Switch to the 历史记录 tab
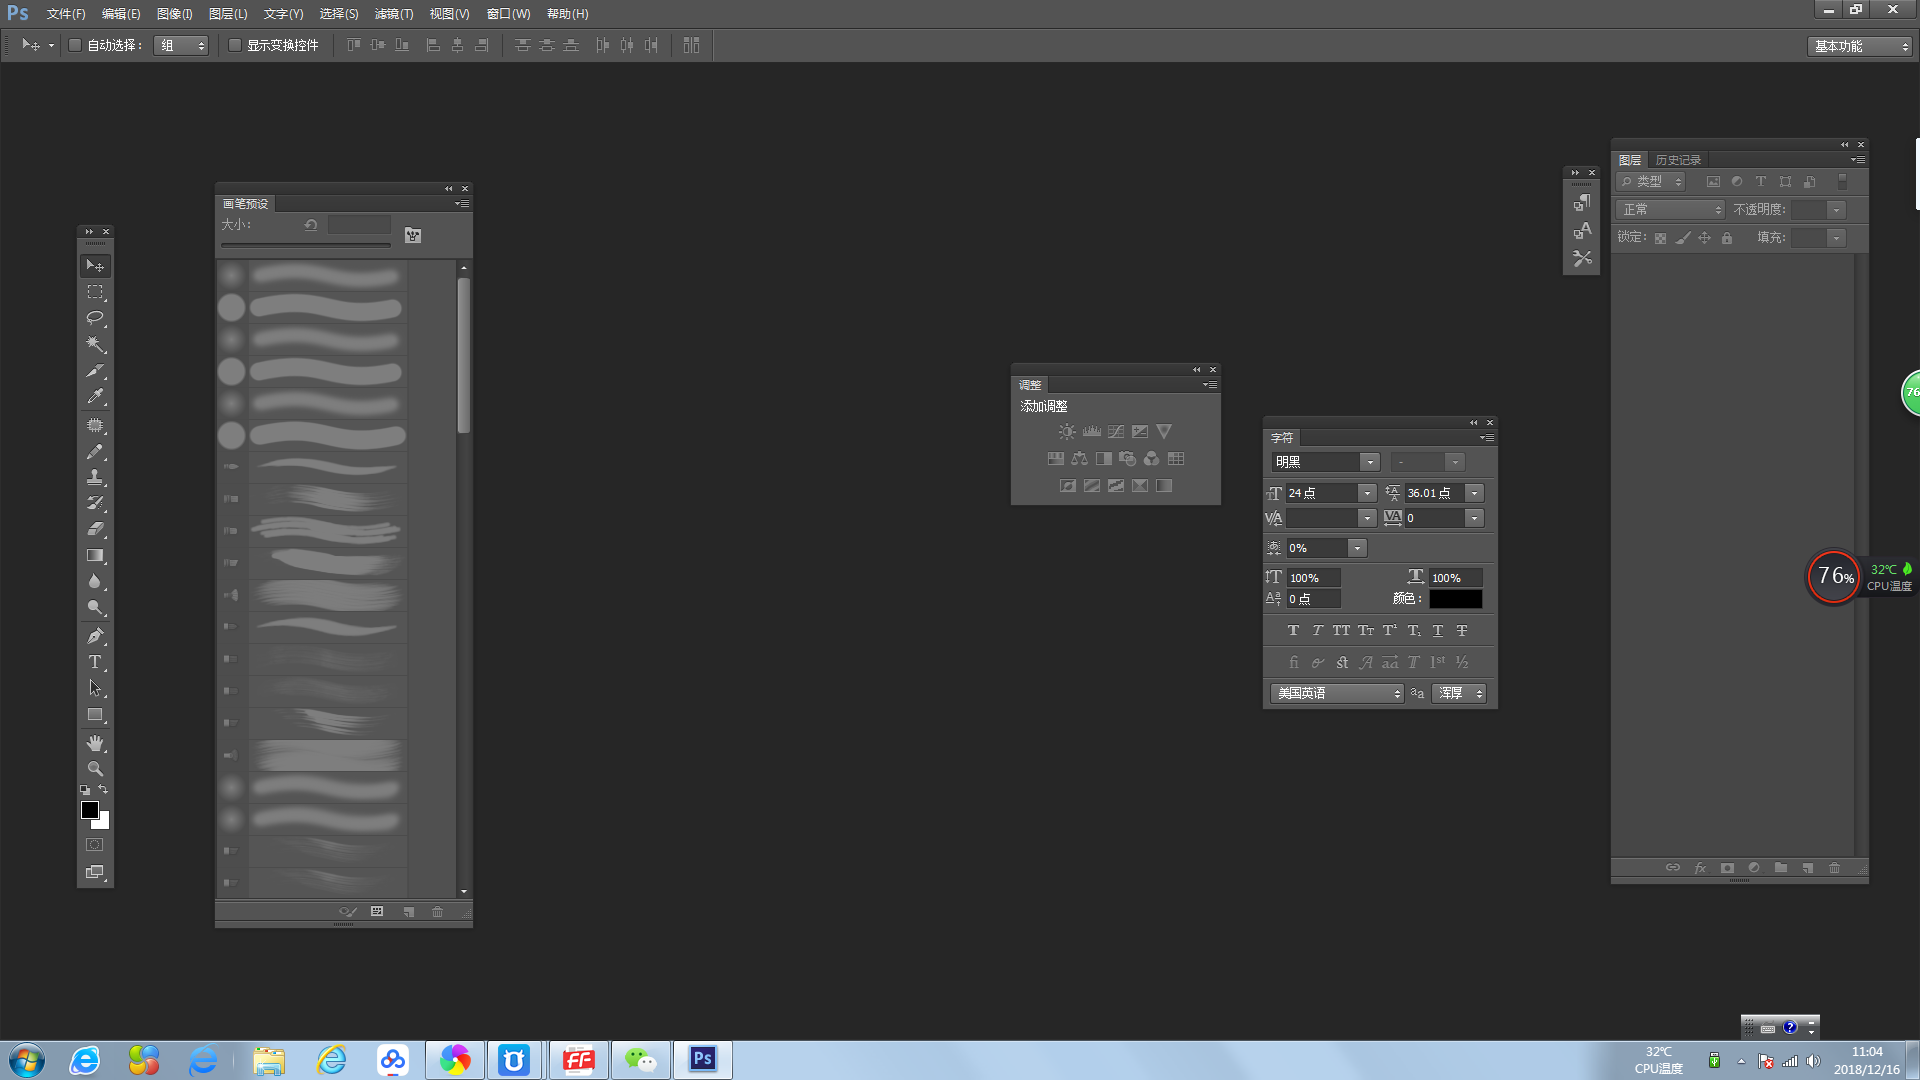Image resolution: width=1920 pixels, height=1080 pixels. (1677, 160)
